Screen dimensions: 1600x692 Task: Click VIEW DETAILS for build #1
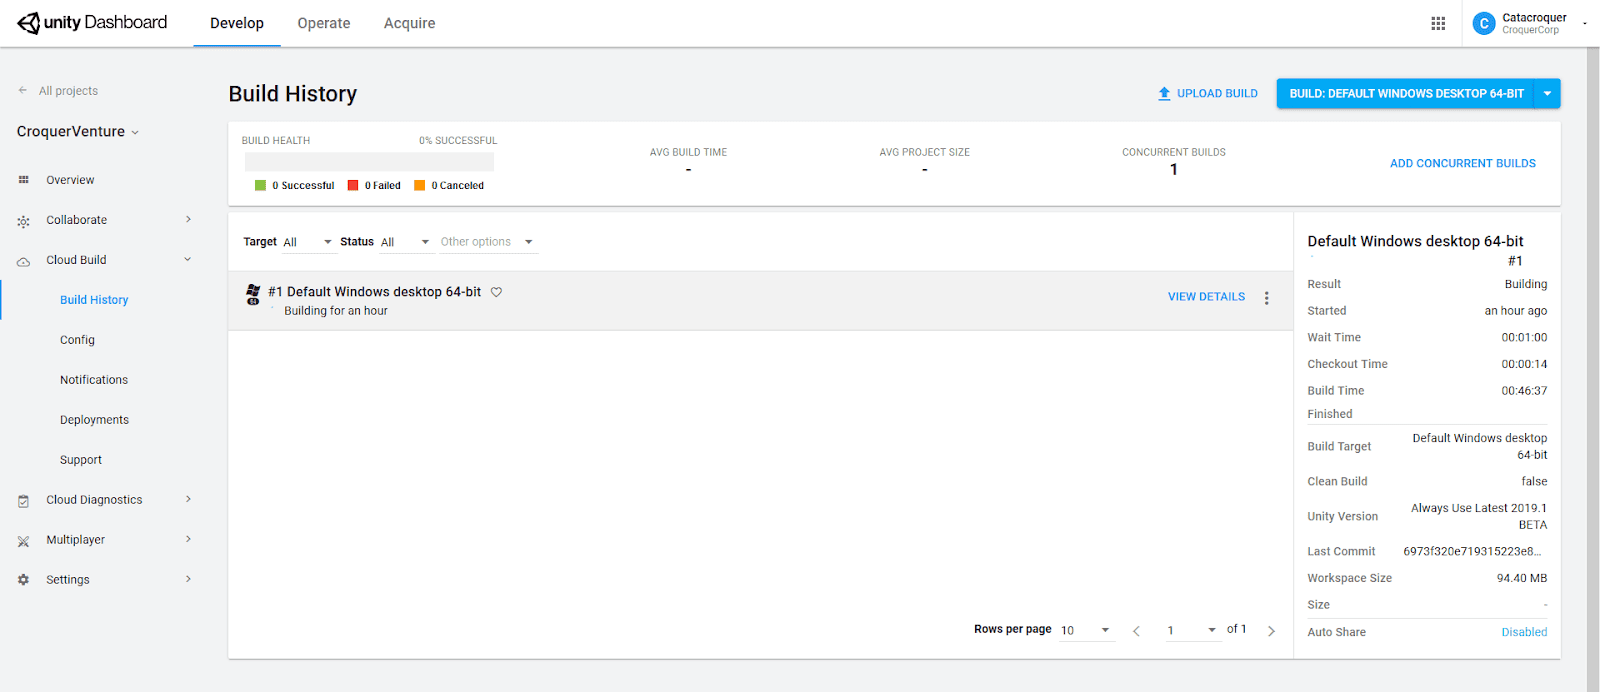[1206, 297]
